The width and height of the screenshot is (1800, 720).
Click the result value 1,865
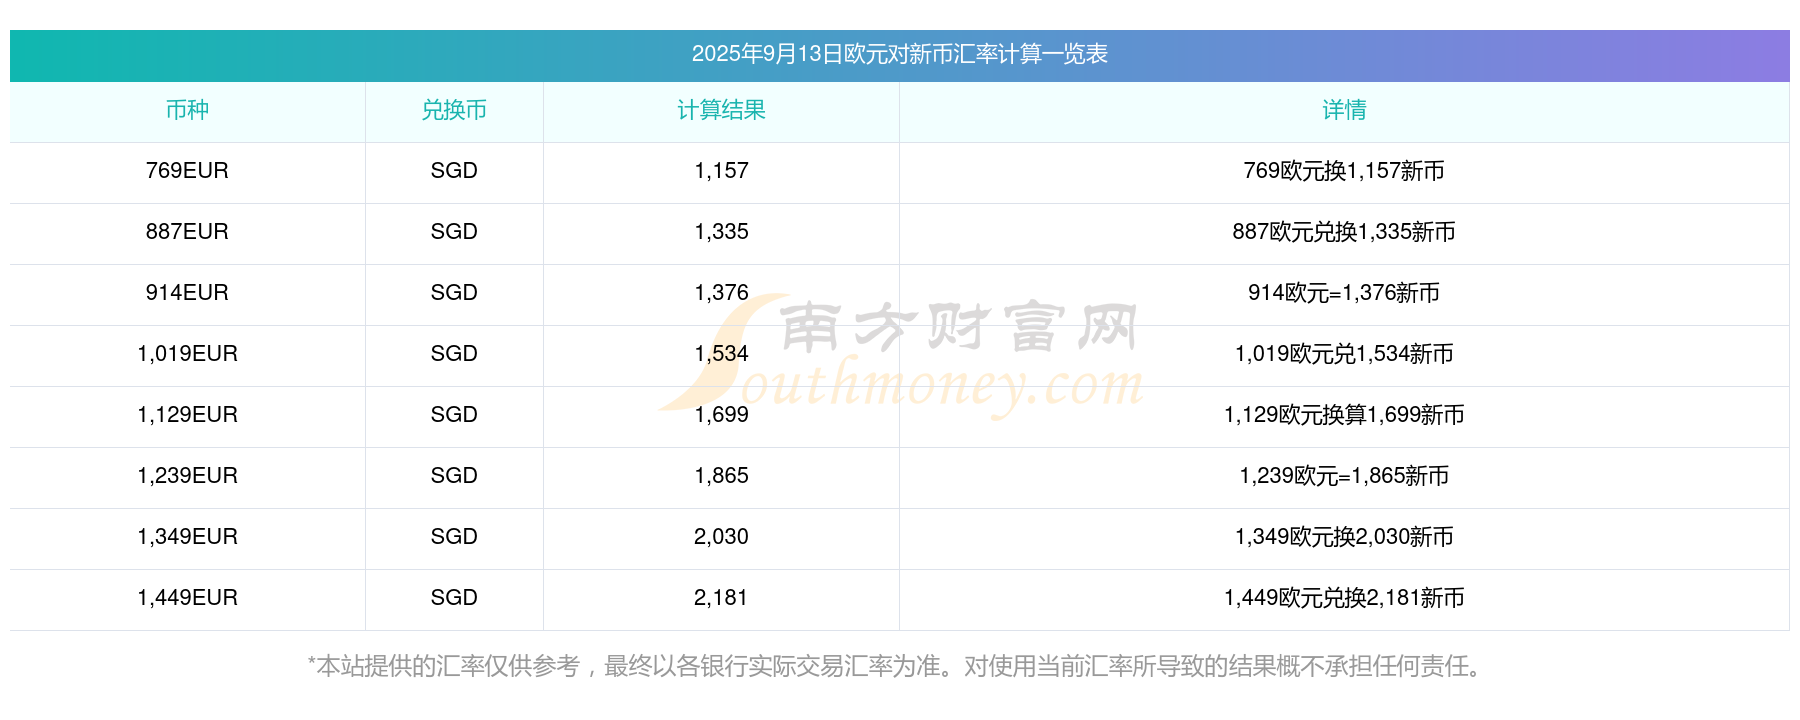click(721, 476)
